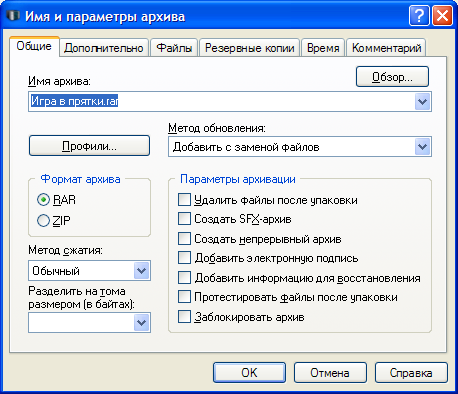Select the ZIP archive format
458x394 pixels.
tap(43, 221)
